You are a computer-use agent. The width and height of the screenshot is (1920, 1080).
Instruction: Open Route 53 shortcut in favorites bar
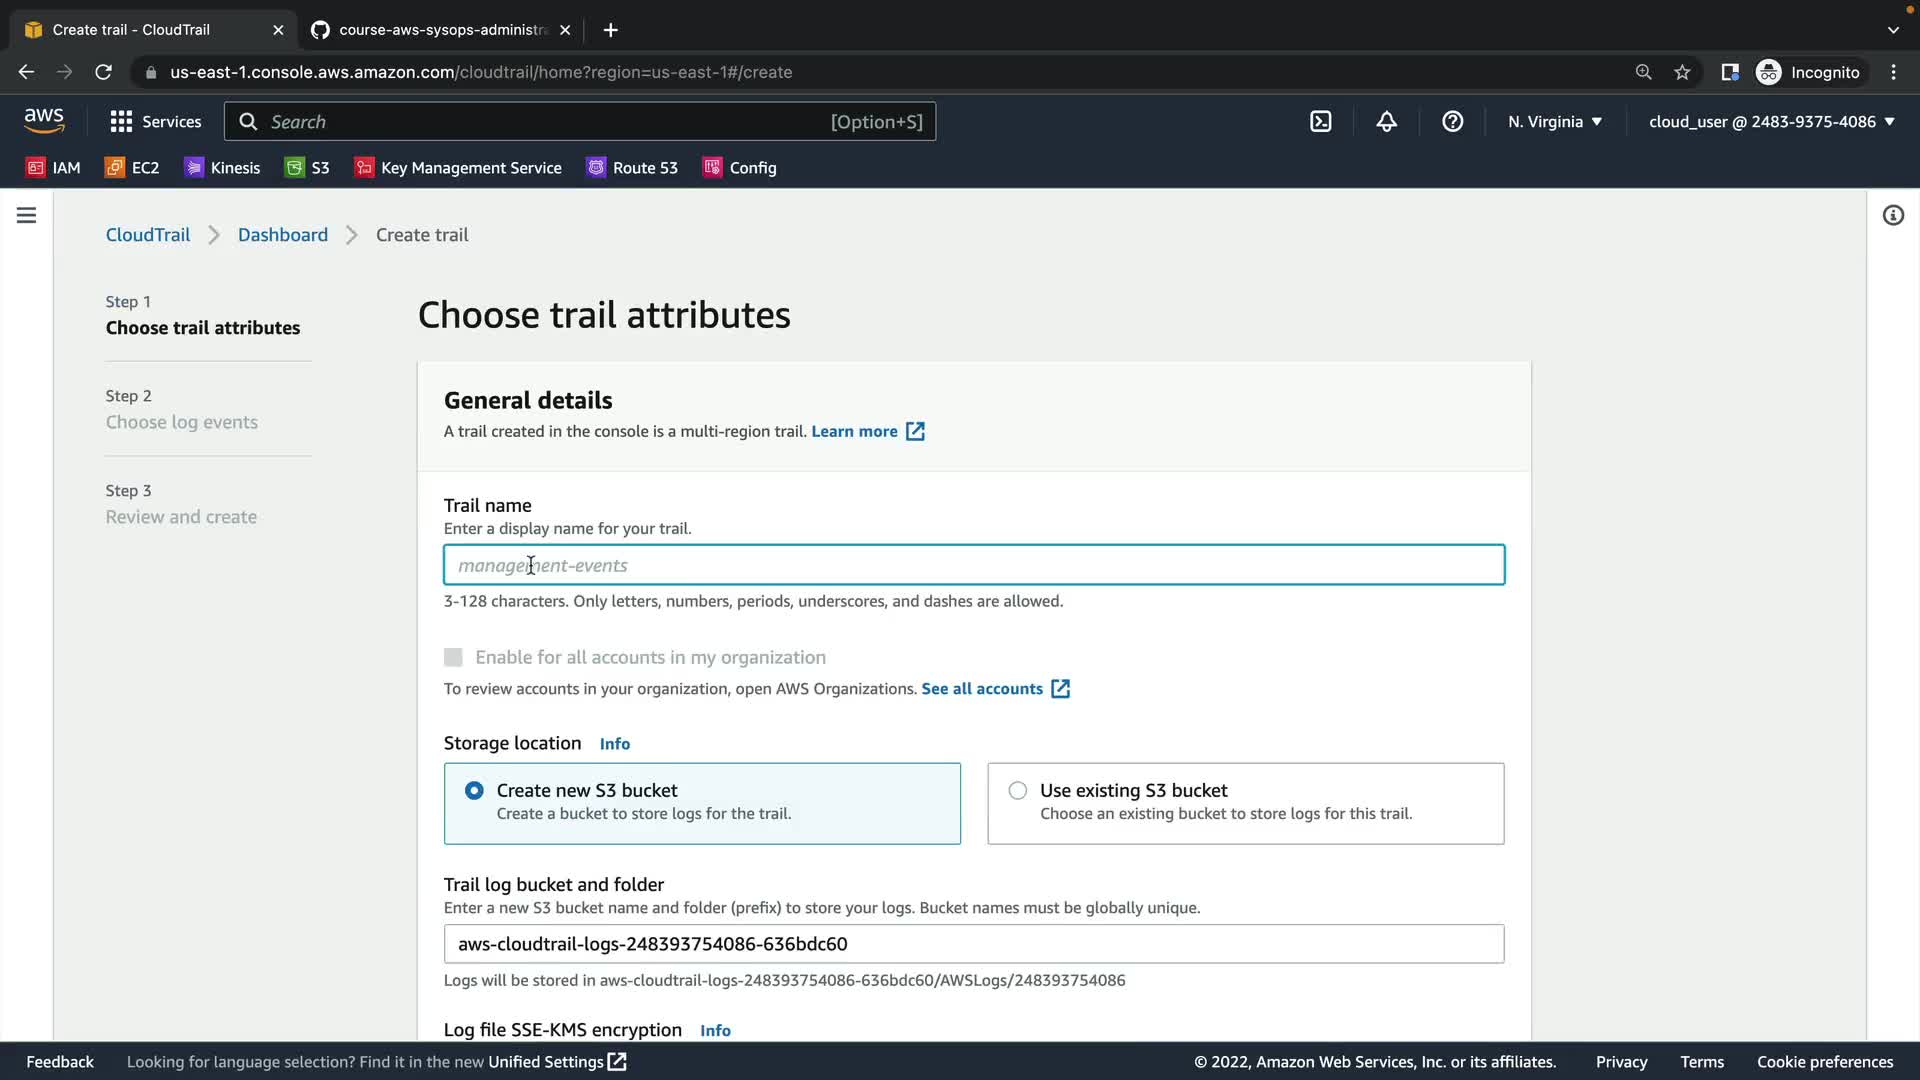pyautogui.click(x=632, y=168)
